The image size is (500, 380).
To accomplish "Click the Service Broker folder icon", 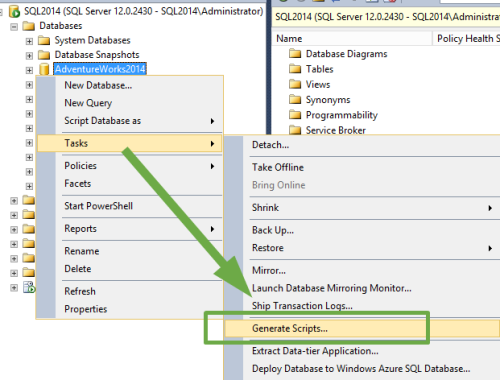I will 295,130.
